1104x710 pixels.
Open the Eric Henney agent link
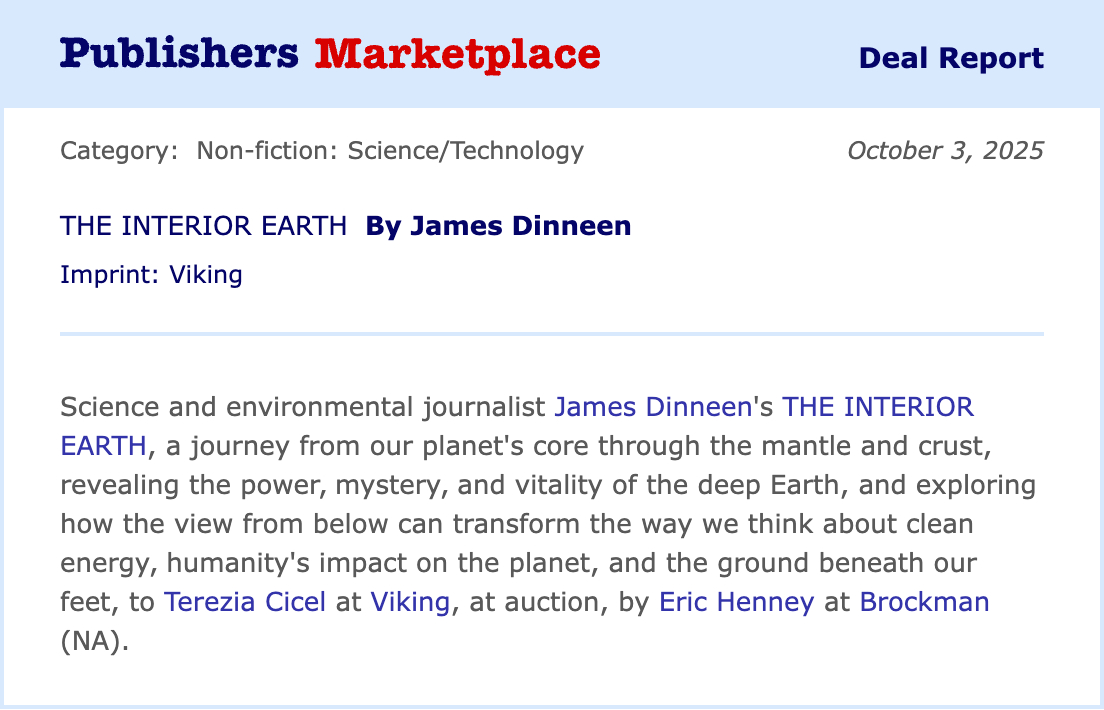point(736,602)
